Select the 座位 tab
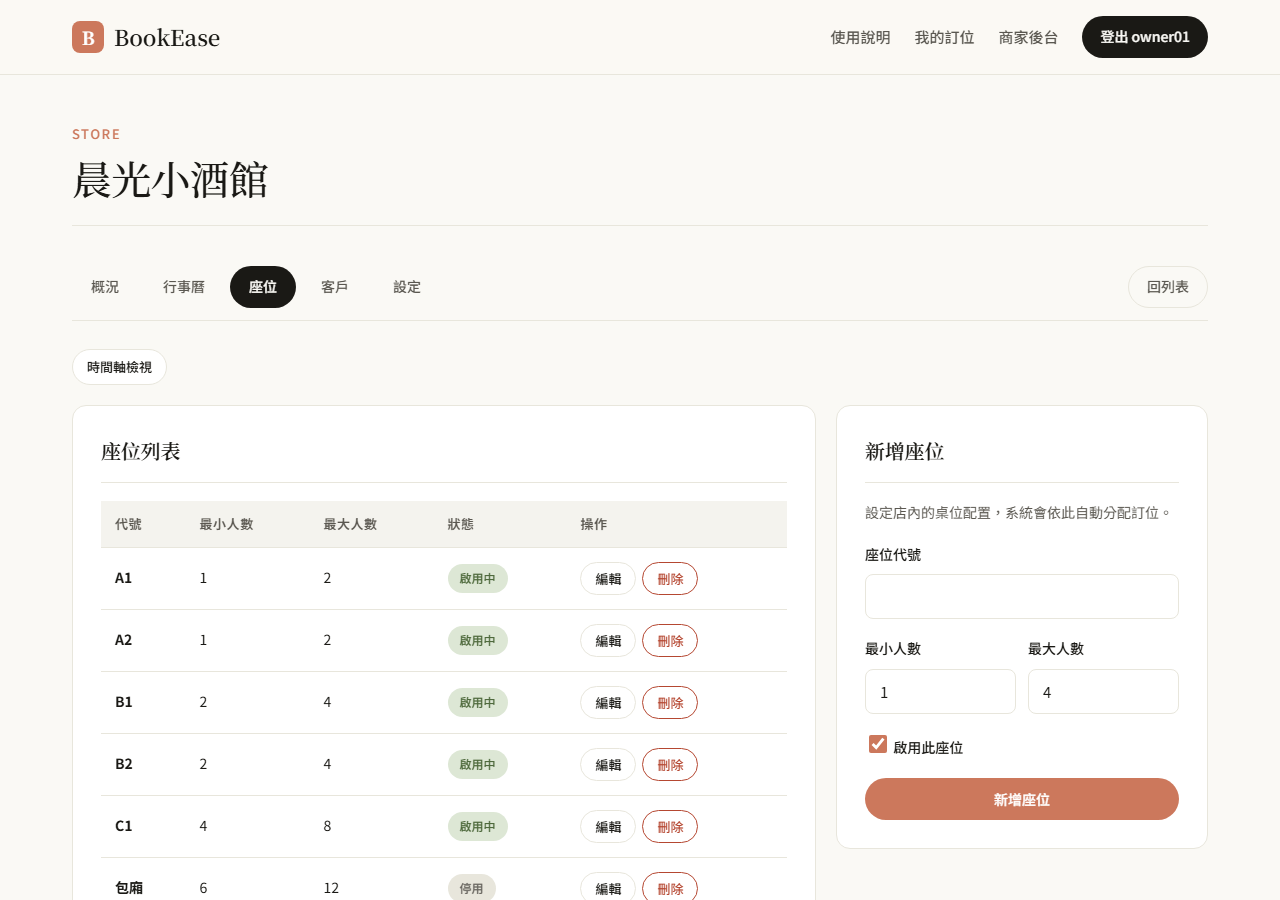 (263, 287)
